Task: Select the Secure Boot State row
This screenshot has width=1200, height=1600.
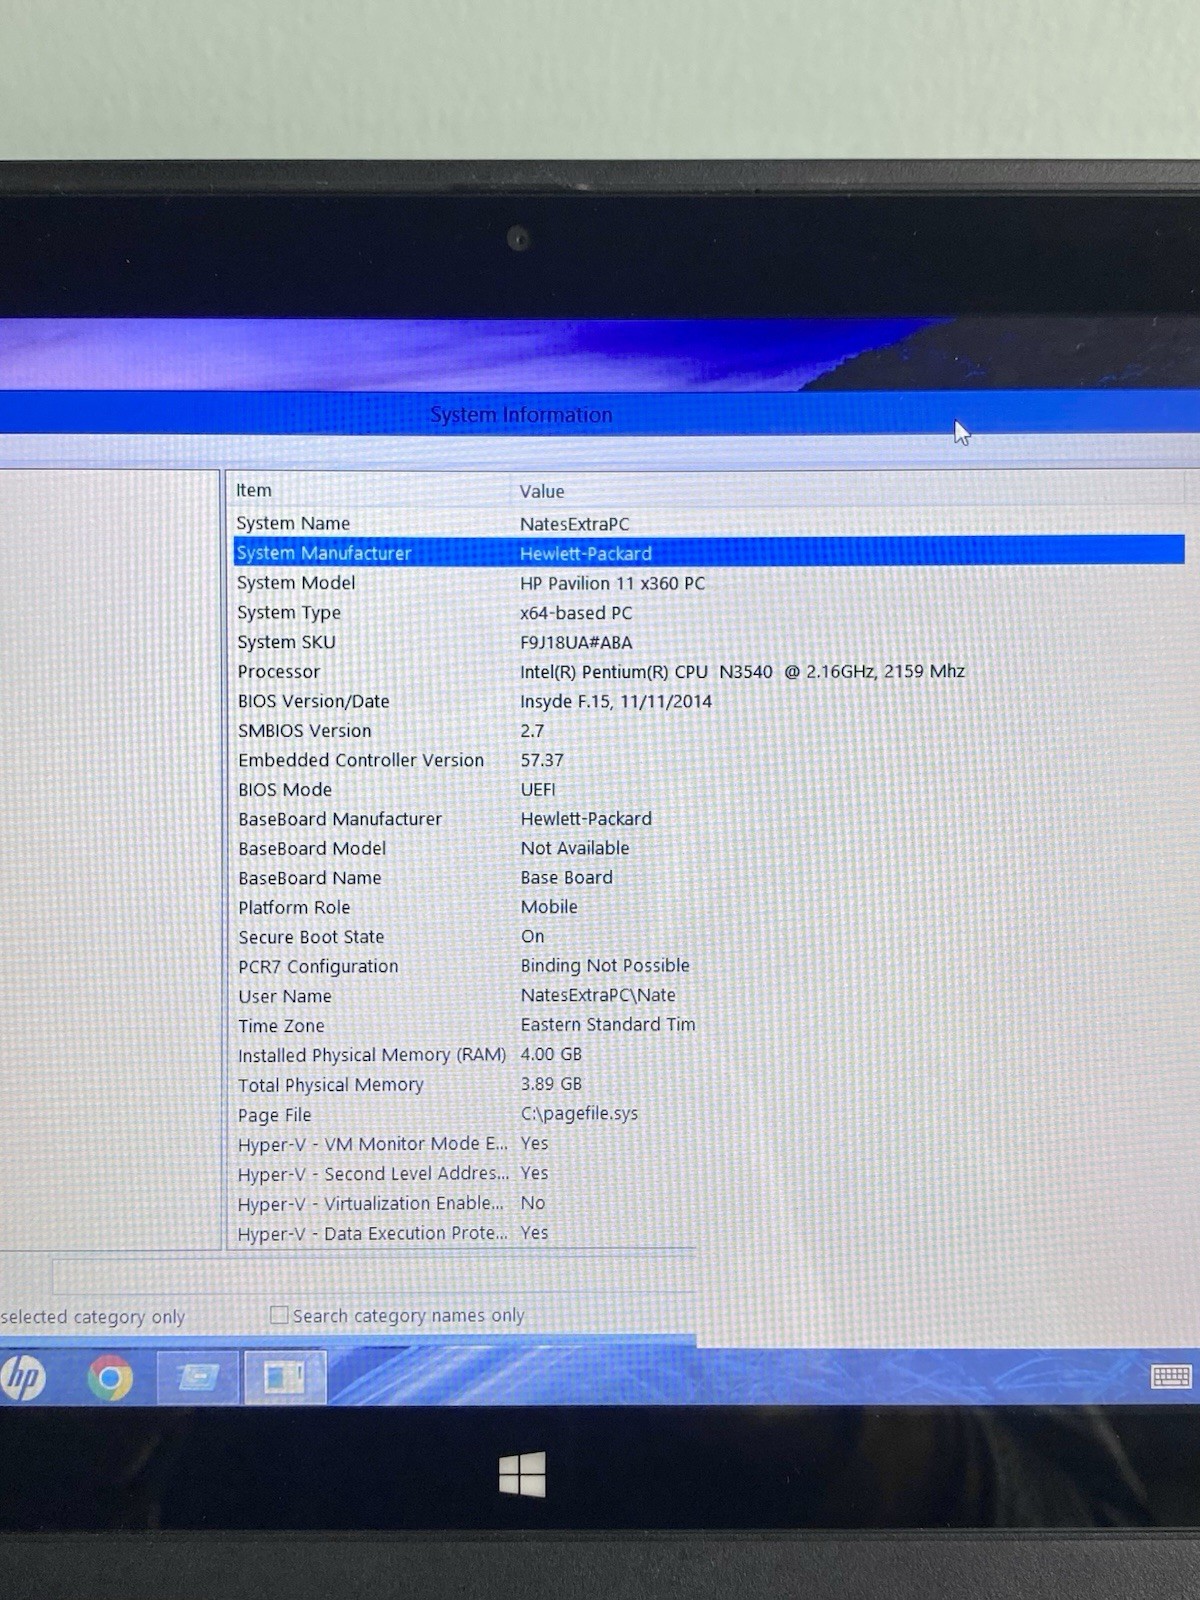Action: click(708, 936)
